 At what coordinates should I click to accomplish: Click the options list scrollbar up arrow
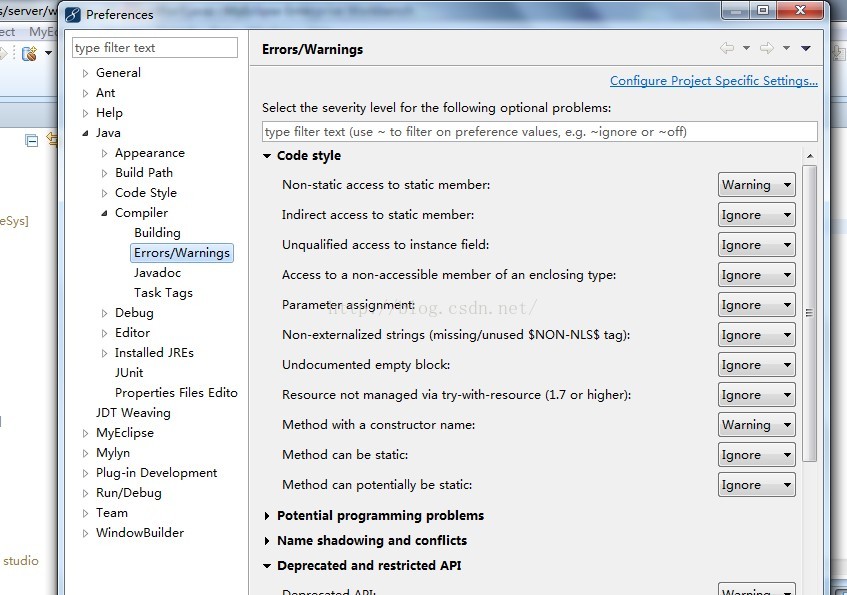[x=810, y=156]
